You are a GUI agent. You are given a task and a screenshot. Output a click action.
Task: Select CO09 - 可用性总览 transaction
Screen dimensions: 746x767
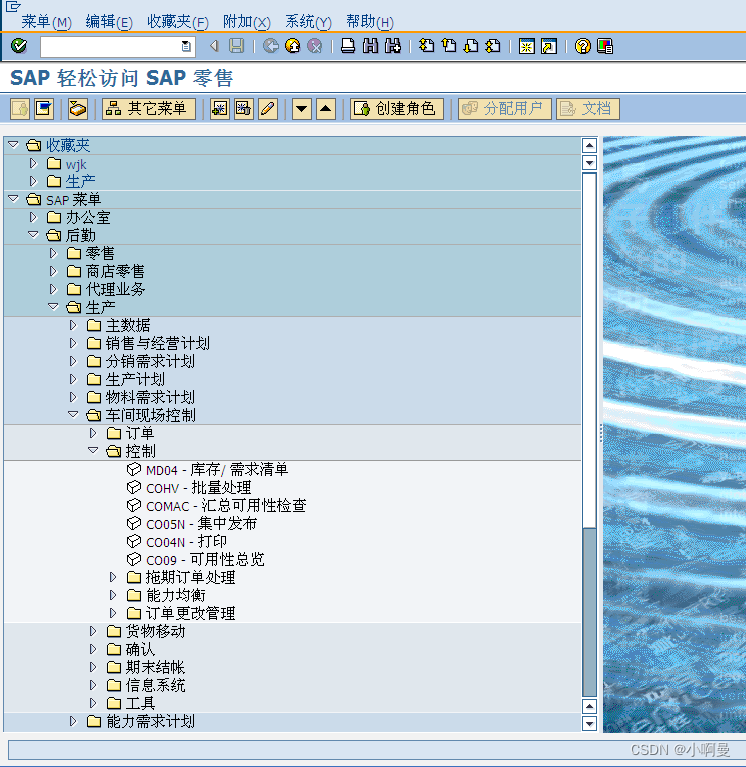205,560
